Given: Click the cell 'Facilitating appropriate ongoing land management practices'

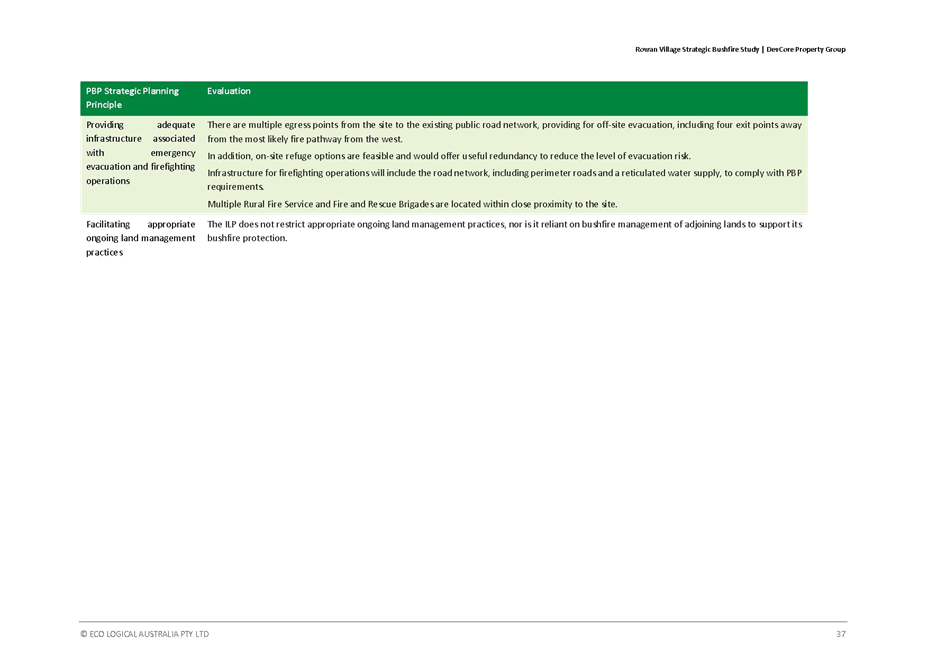Looking at the screenshot, I should [x=140, y=238].
